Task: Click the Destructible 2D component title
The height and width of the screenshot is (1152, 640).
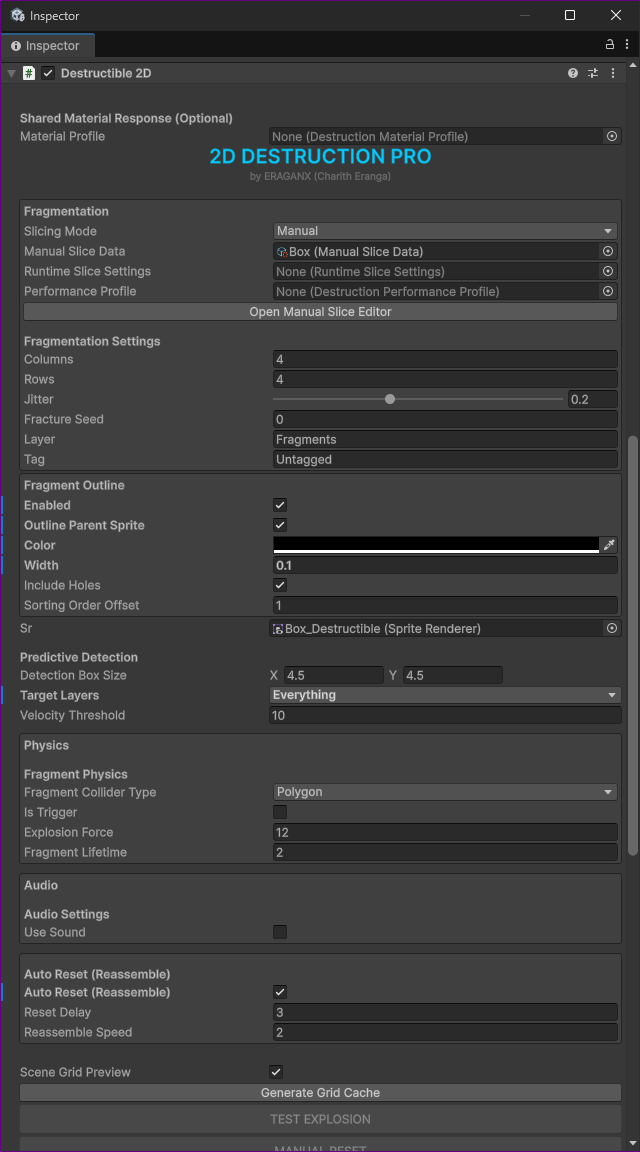Action: pos(106,73)
